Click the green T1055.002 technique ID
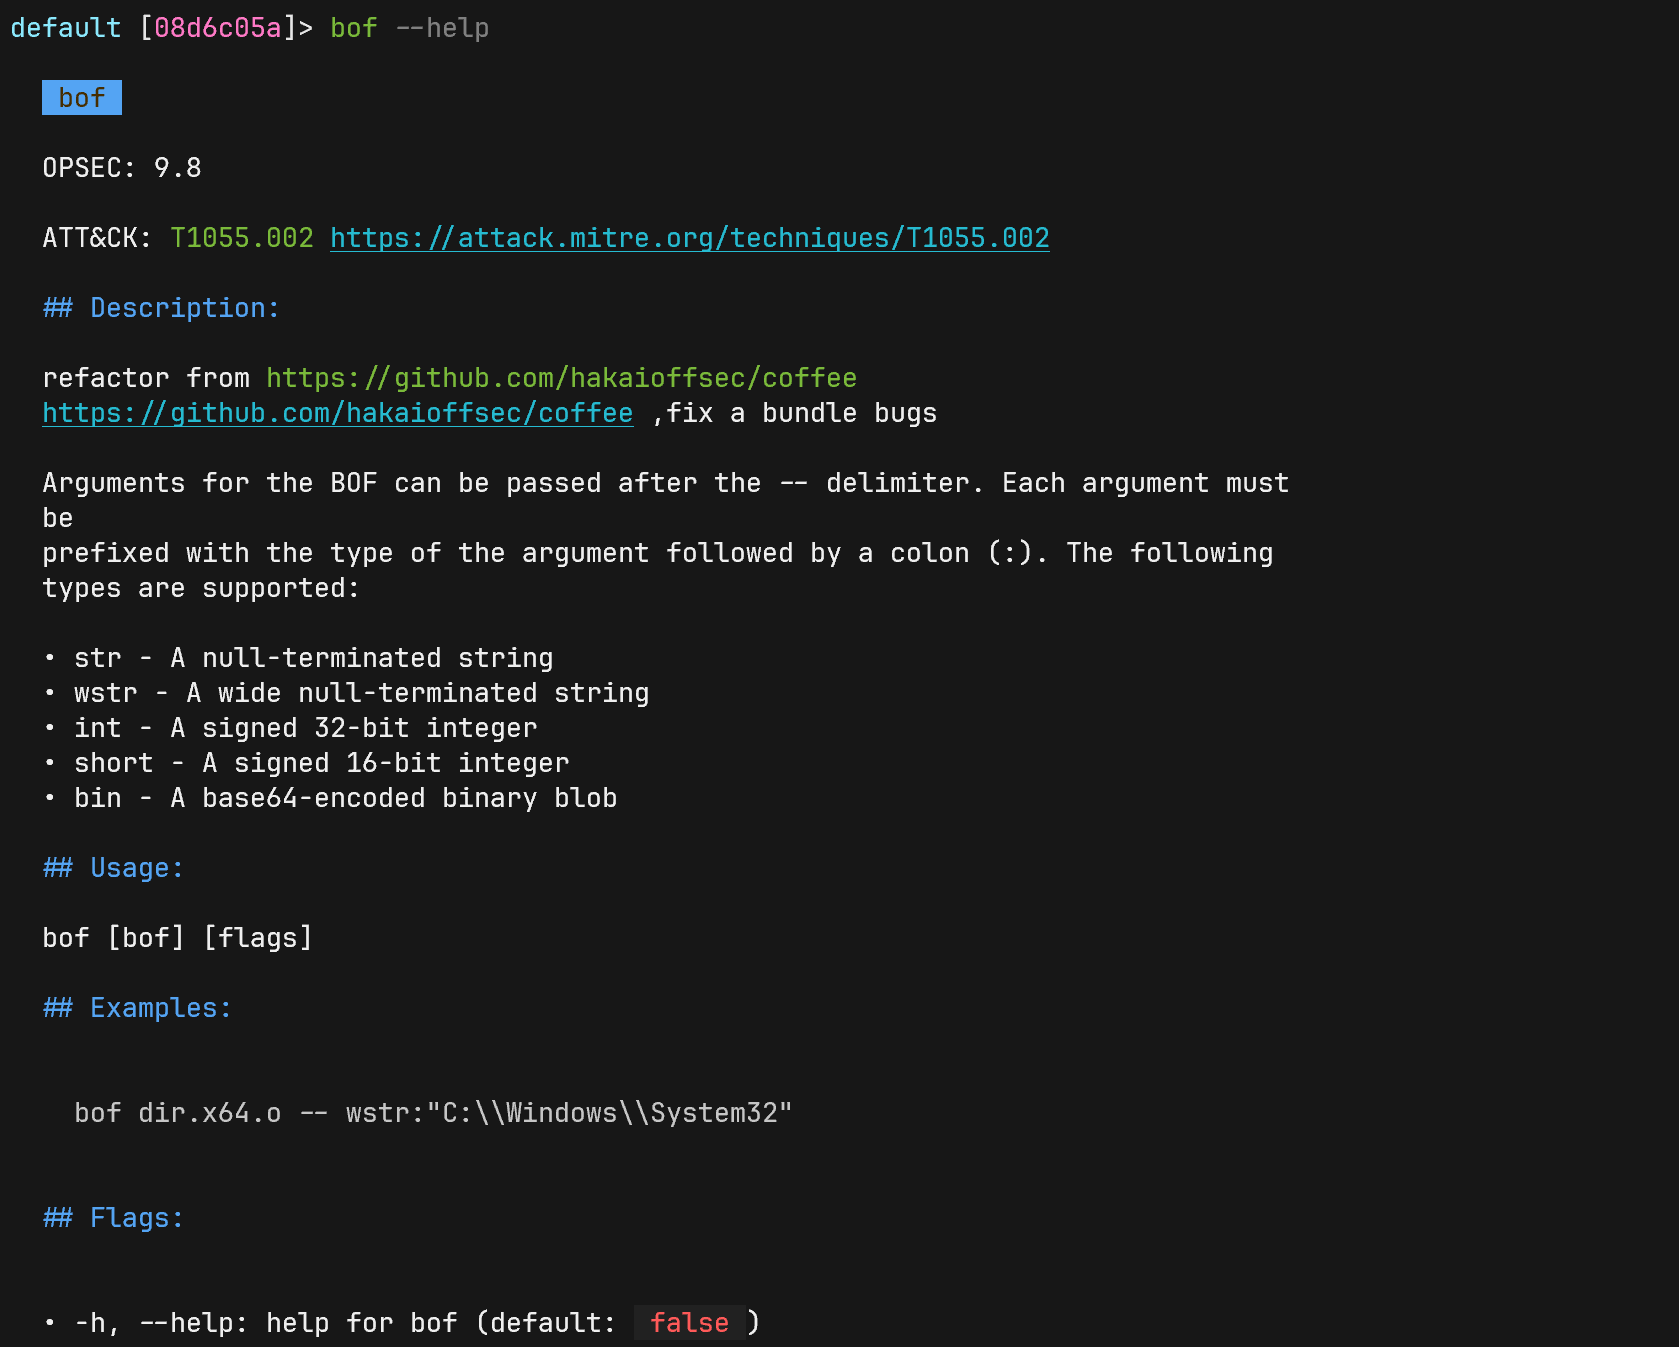The width and height of the screenshot is (1679, 1347). 242,238
